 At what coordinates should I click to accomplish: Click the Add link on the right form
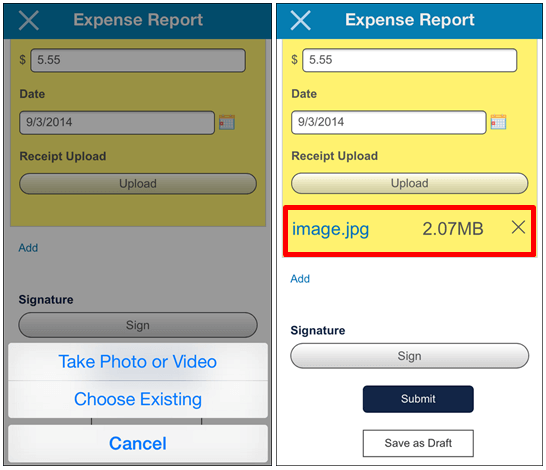pos(300,279)
